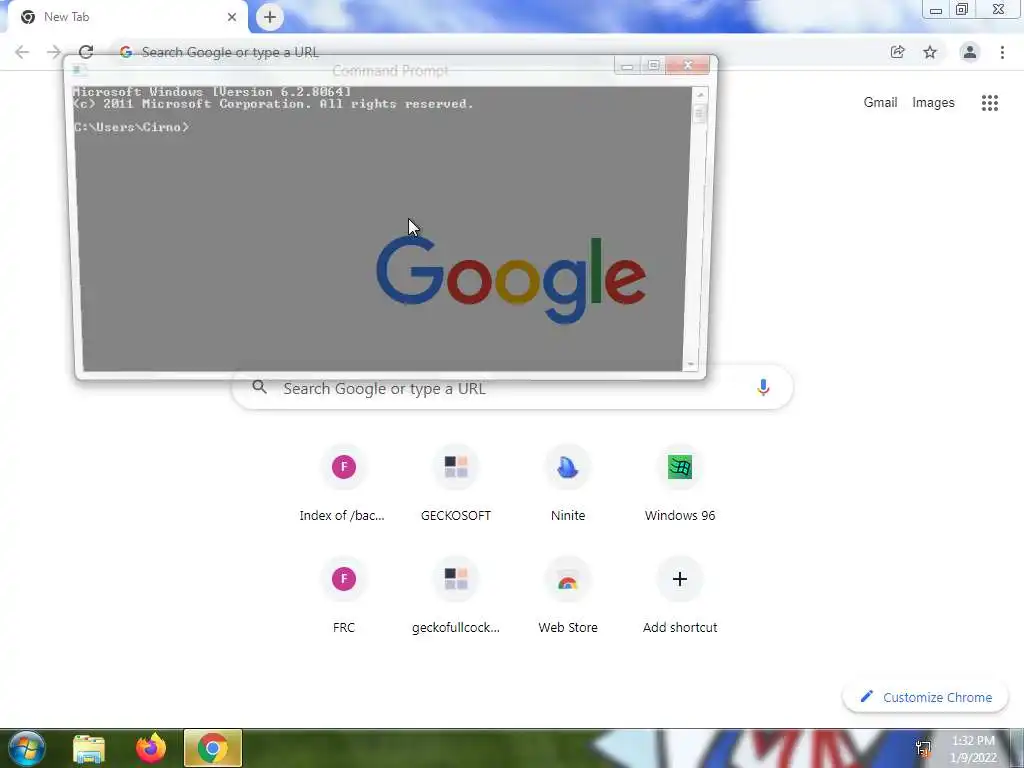The width and height of the screenshot is (1024, 768).
Task: Minimize the Command Prompt window
Action: click(x=627, y=65)
